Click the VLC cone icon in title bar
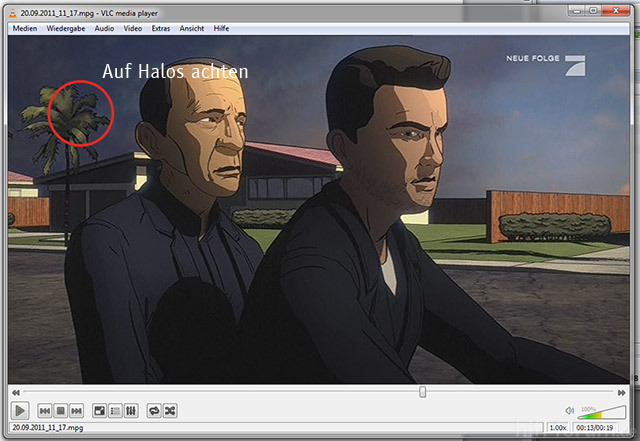 (13, 13)
